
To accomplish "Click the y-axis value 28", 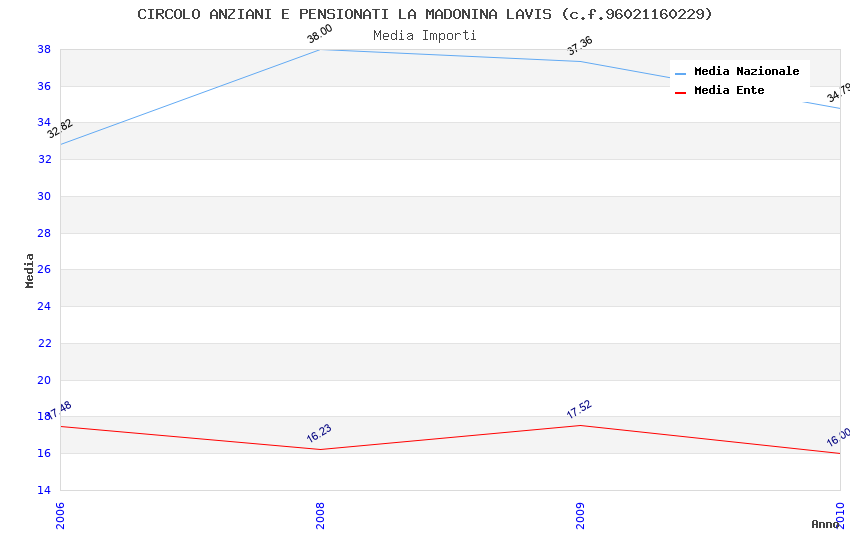I will point(44,233).
